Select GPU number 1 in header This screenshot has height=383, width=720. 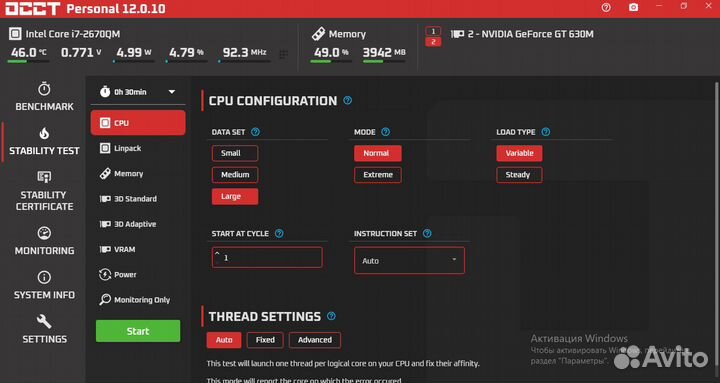click(433, 31)
